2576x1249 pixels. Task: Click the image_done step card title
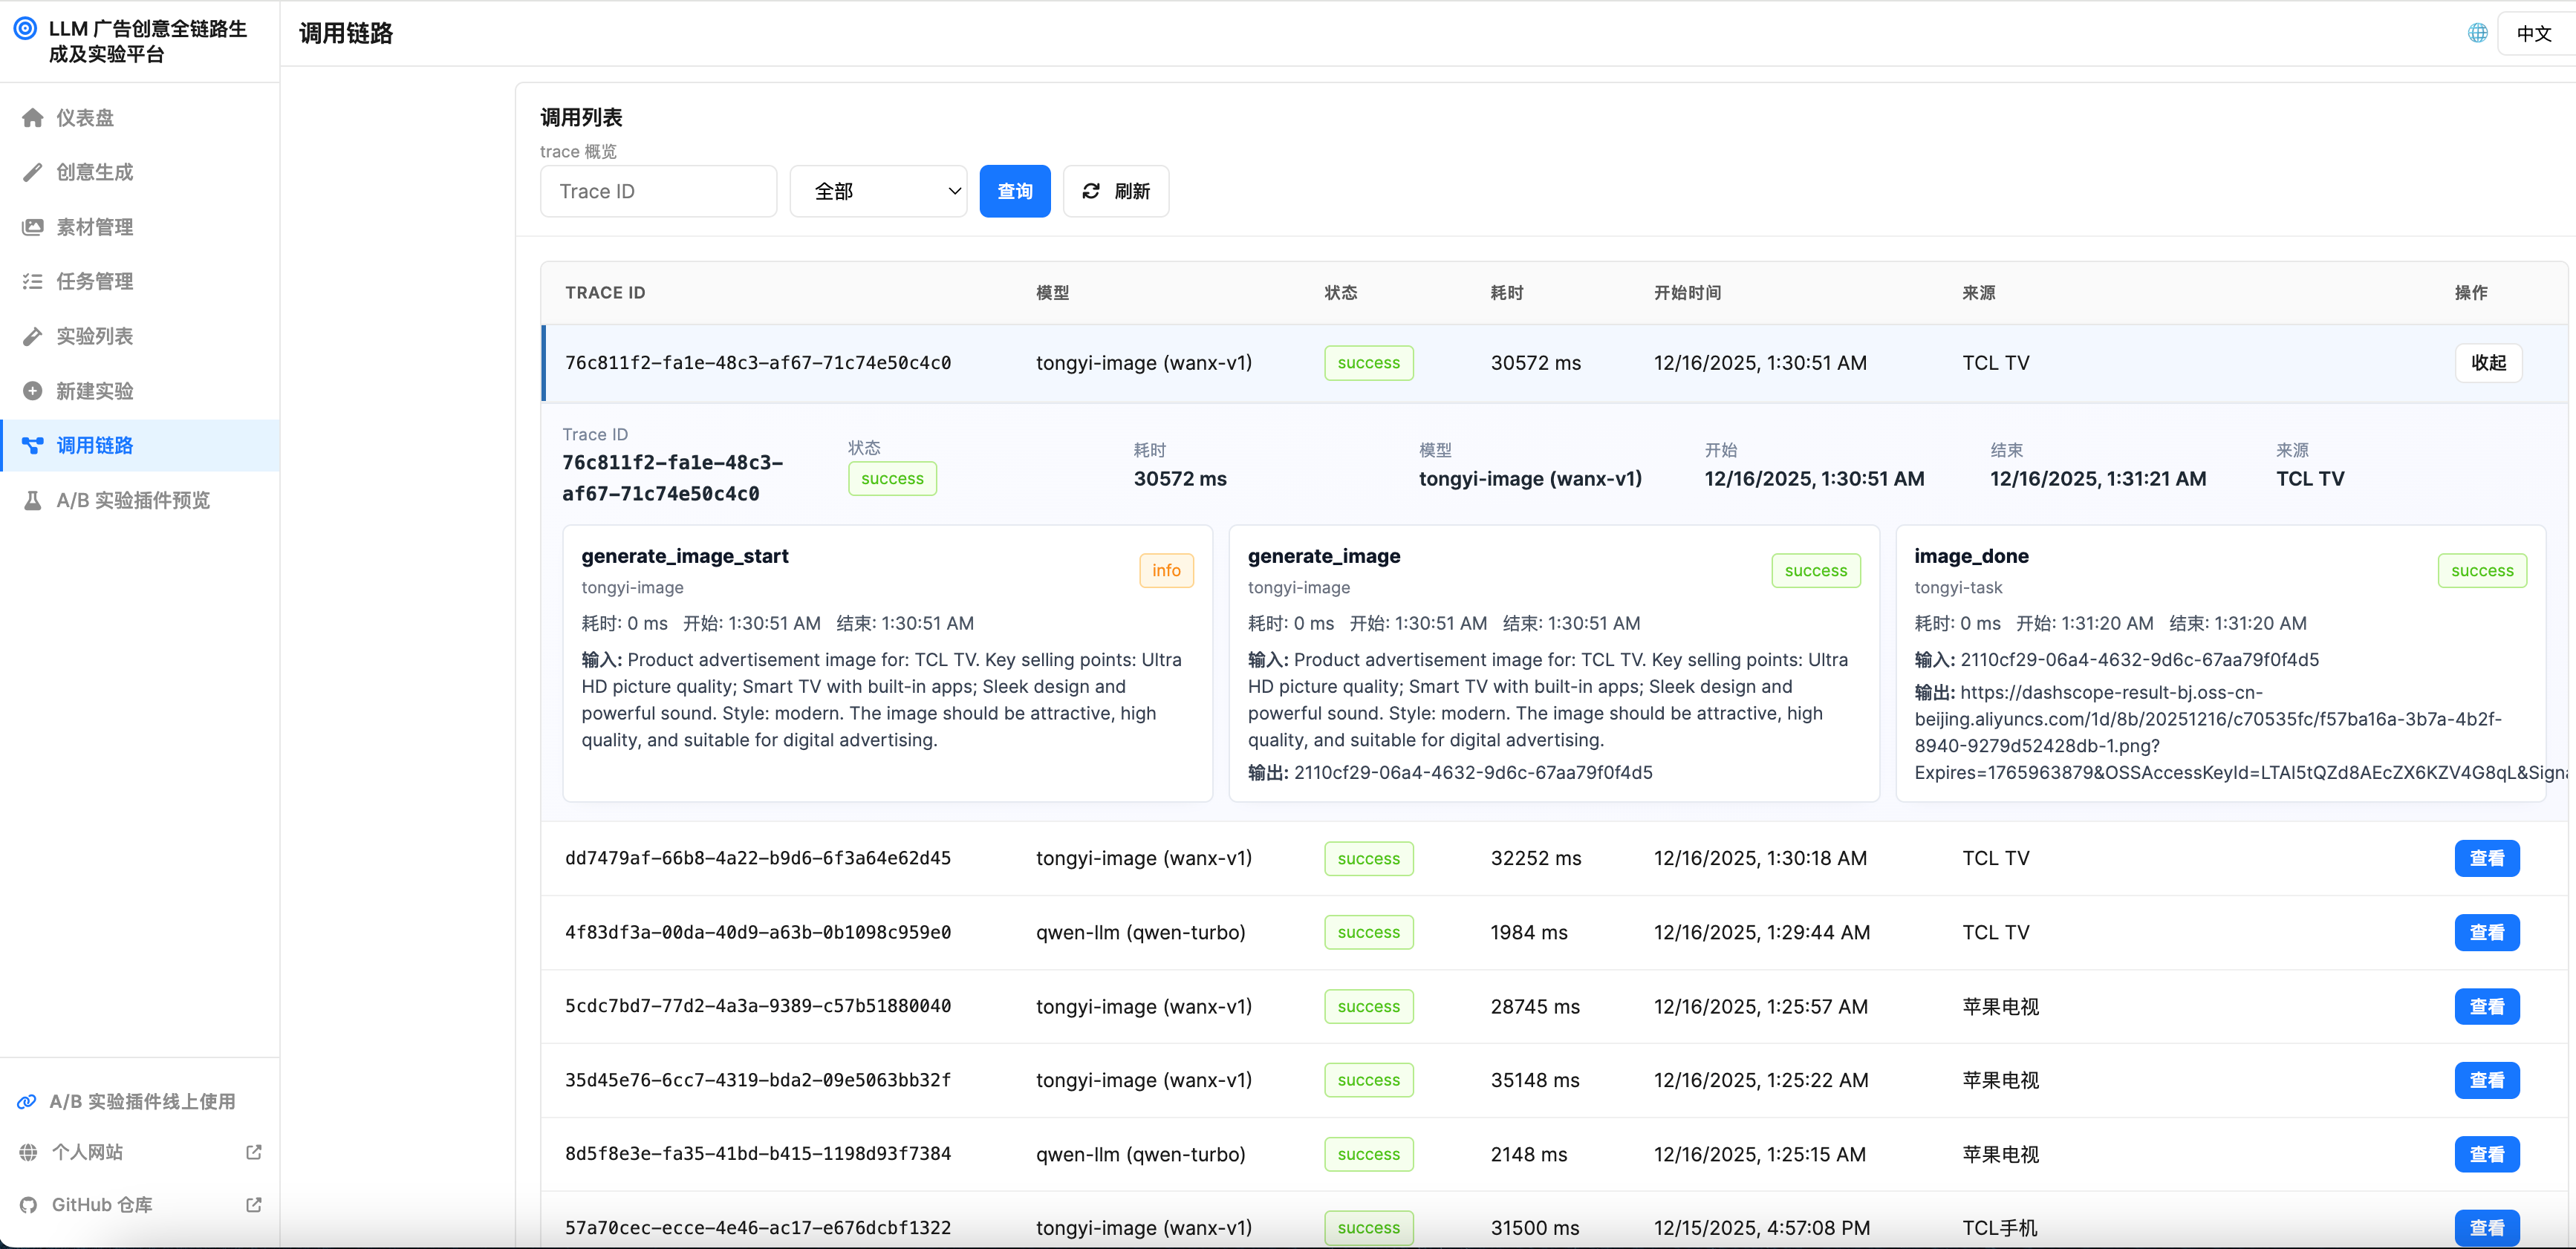click(x=1971, y=556)
